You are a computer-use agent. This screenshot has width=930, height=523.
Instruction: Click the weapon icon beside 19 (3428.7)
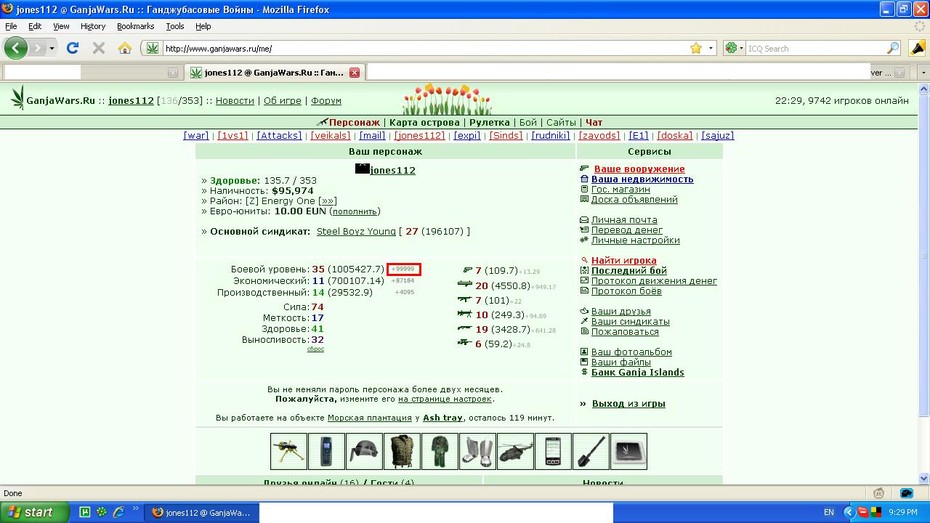pyautogui.click(x=465, y=329)
